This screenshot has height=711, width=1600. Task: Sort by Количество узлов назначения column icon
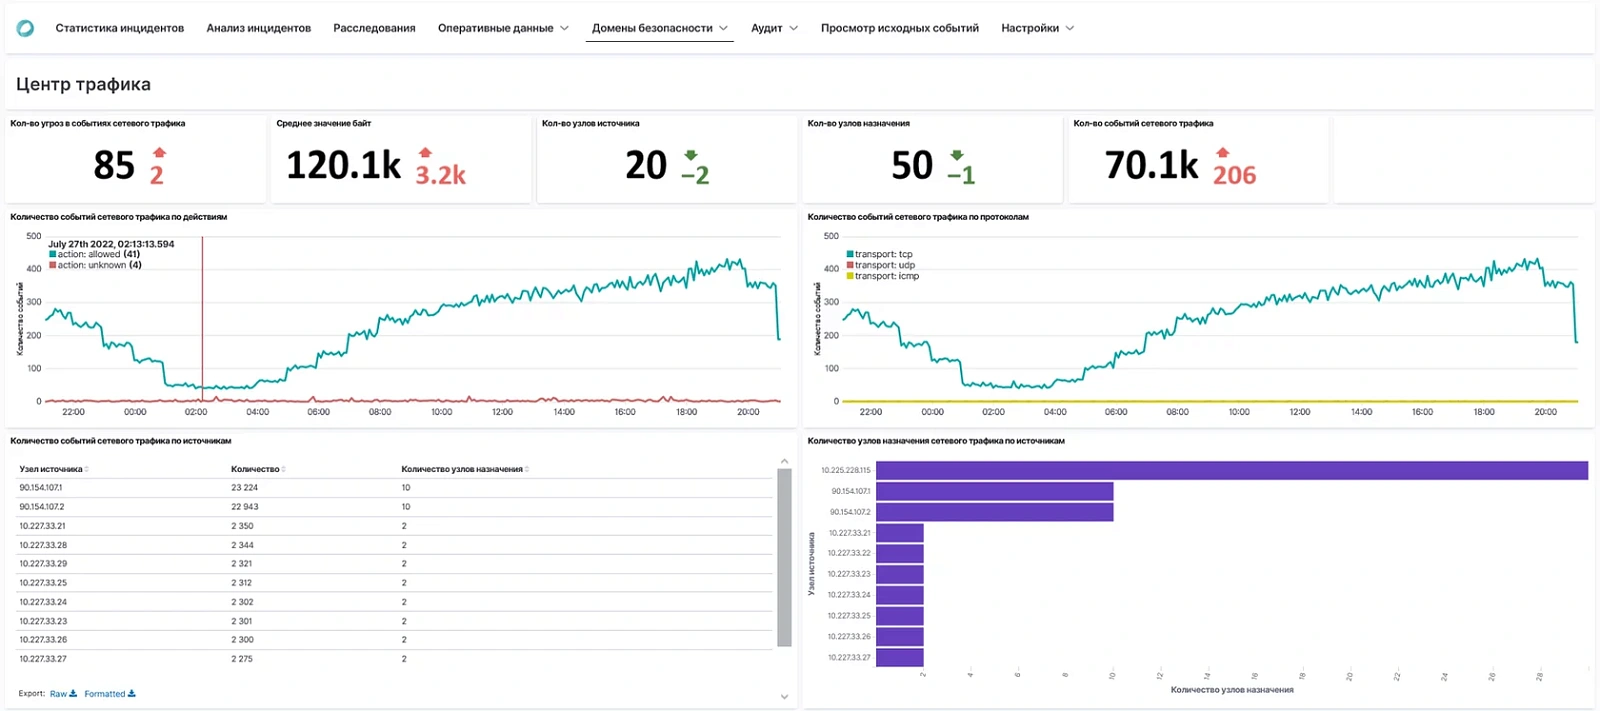pos(527,469)
